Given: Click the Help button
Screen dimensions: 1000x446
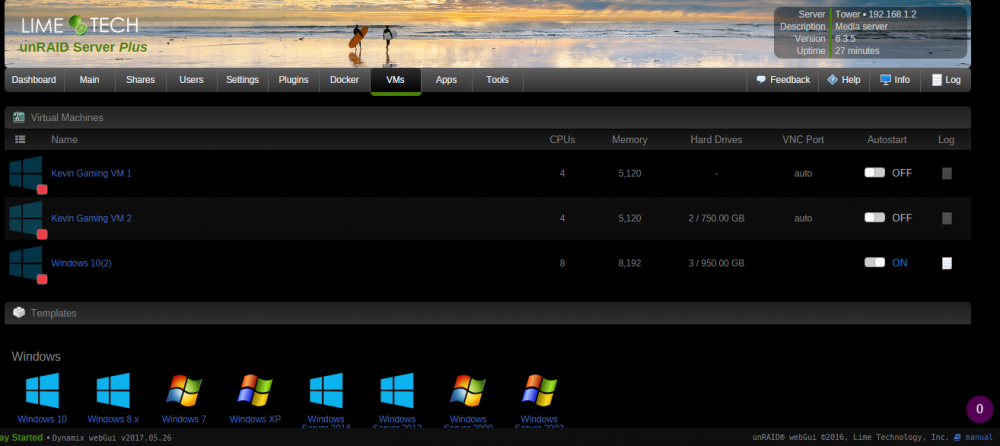Looking at the screenshot, I should click(844, 80).
